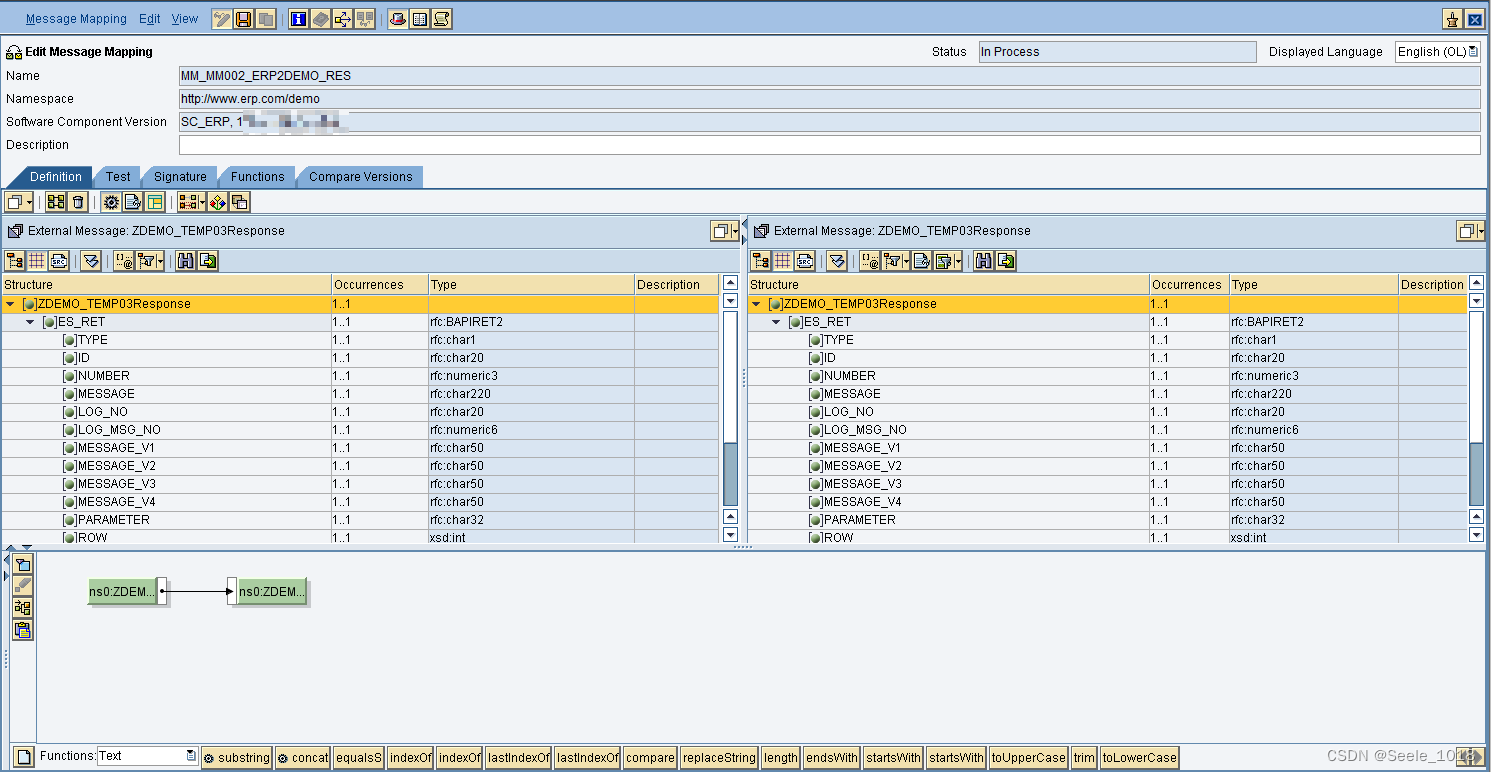
Task: Collapse ES_RET node in right target structure
Action: point(777,322)
